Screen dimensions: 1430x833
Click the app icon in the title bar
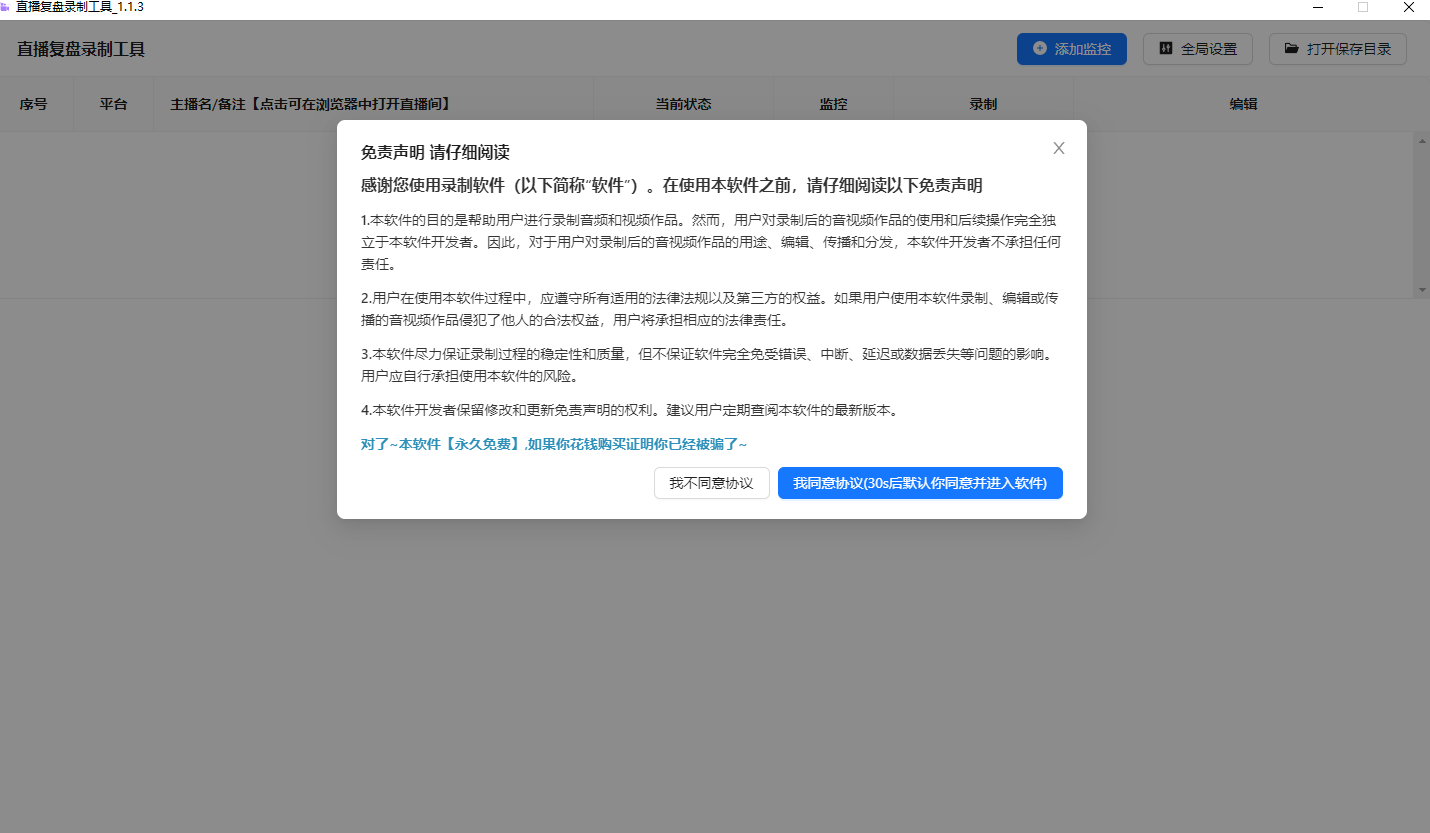(x=8, y=7)
